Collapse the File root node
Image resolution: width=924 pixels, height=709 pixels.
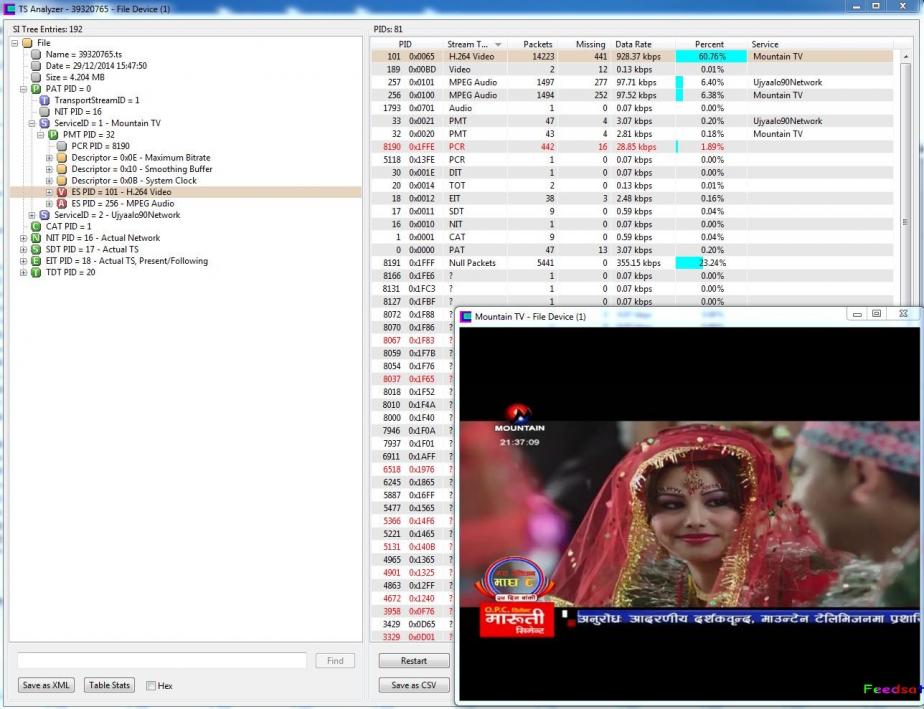point(15,43)
